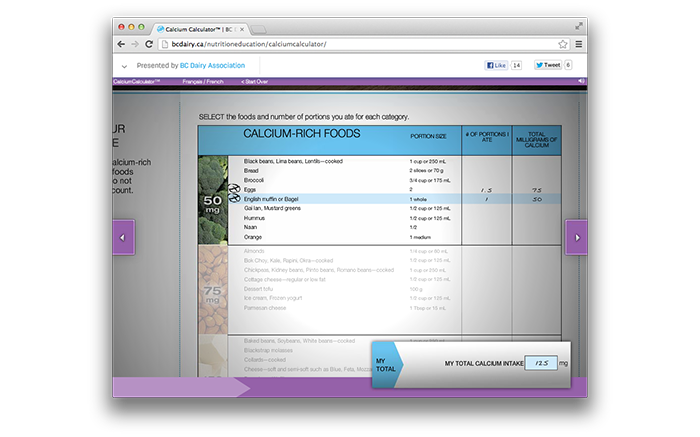Viewport: 700px width, 437px height.
Task: Collapse the Presented by header chevron
Action: click(124, 67)
